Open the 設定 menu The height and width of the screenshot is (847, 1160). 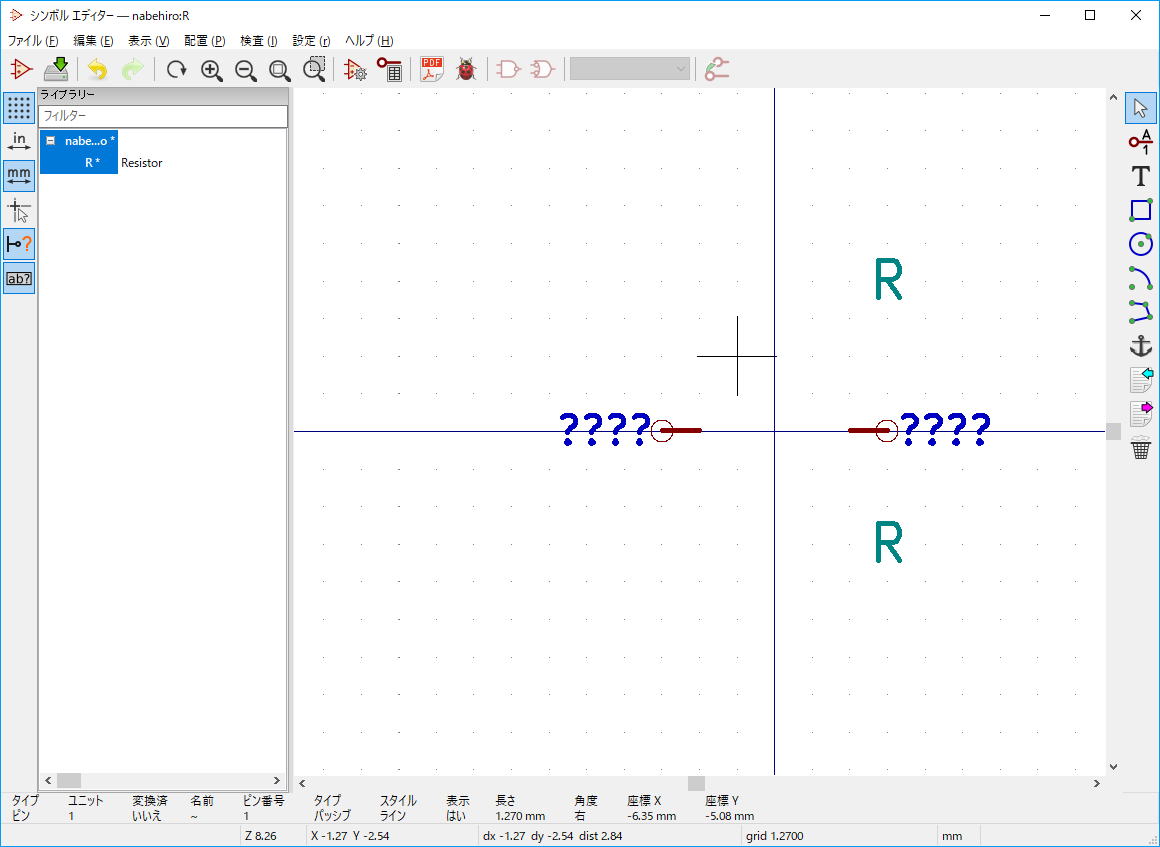click(x=311, y=41)
